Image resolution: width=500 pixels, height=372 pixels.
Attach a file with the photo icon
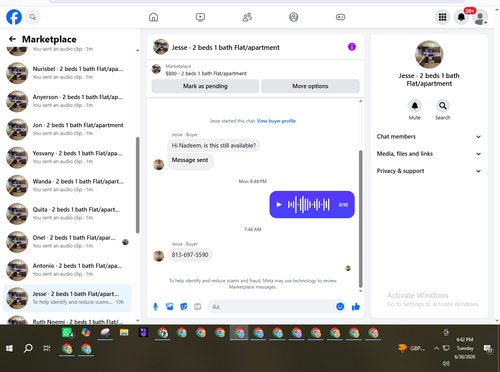coord(170,307)
